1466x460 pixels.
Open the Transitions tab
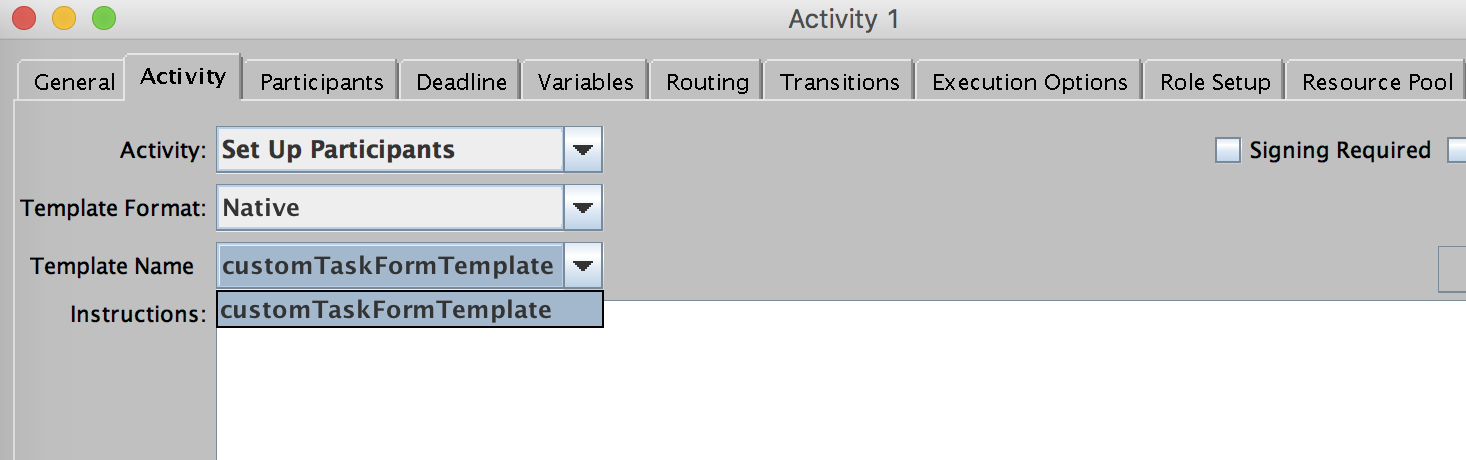coord(839,82)
